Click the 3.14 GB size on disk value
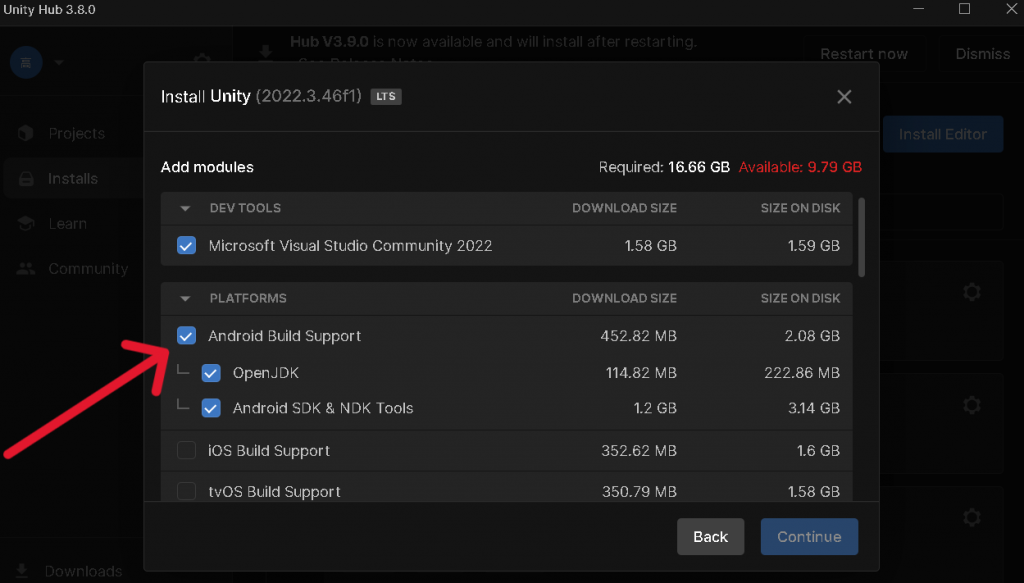Viewport: 1024px width, 583px height. (814, 408)
